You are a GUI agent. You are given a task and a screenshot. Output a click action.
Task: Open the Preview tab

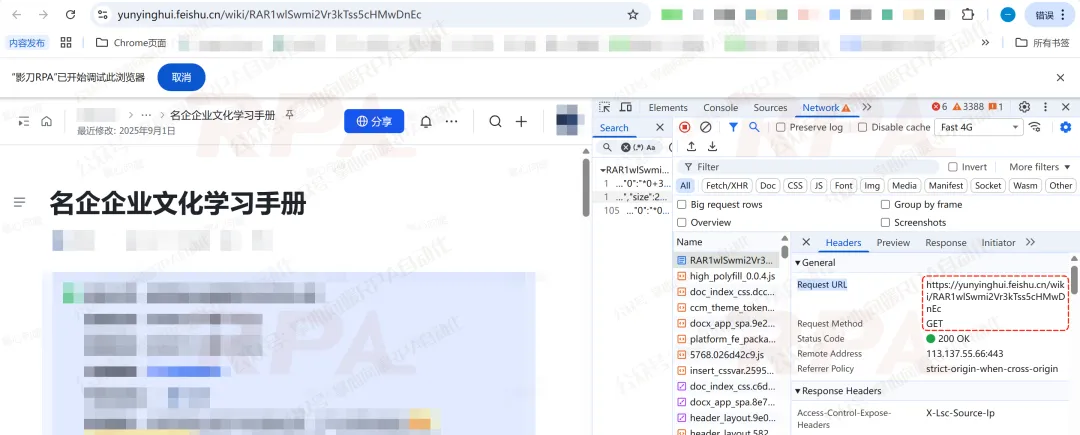[x=893, y=242]
